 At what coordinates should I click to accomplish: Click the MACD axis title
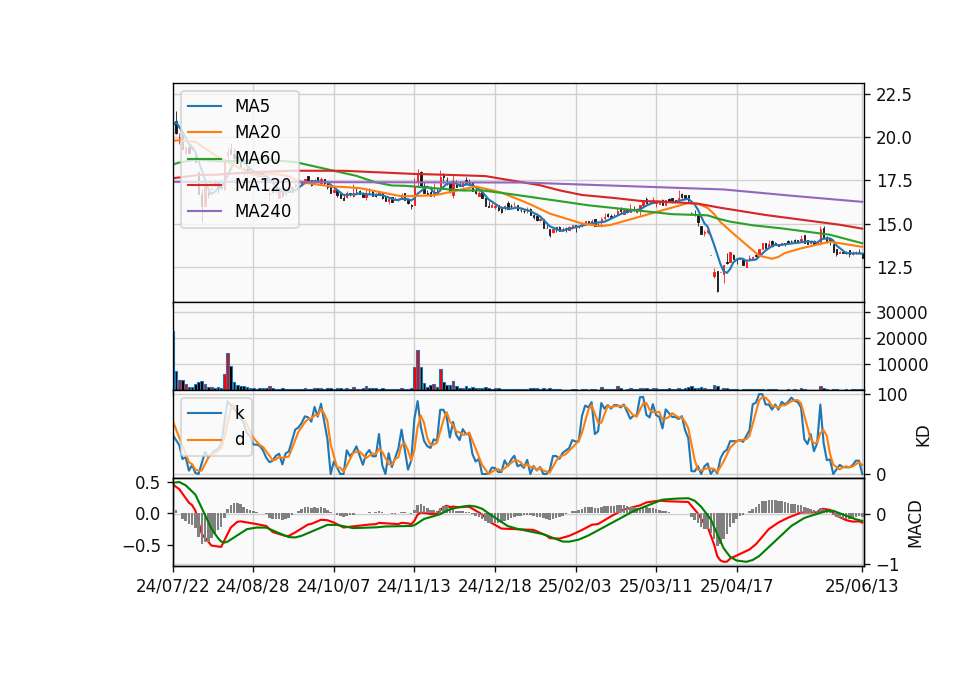click(915, 524)
